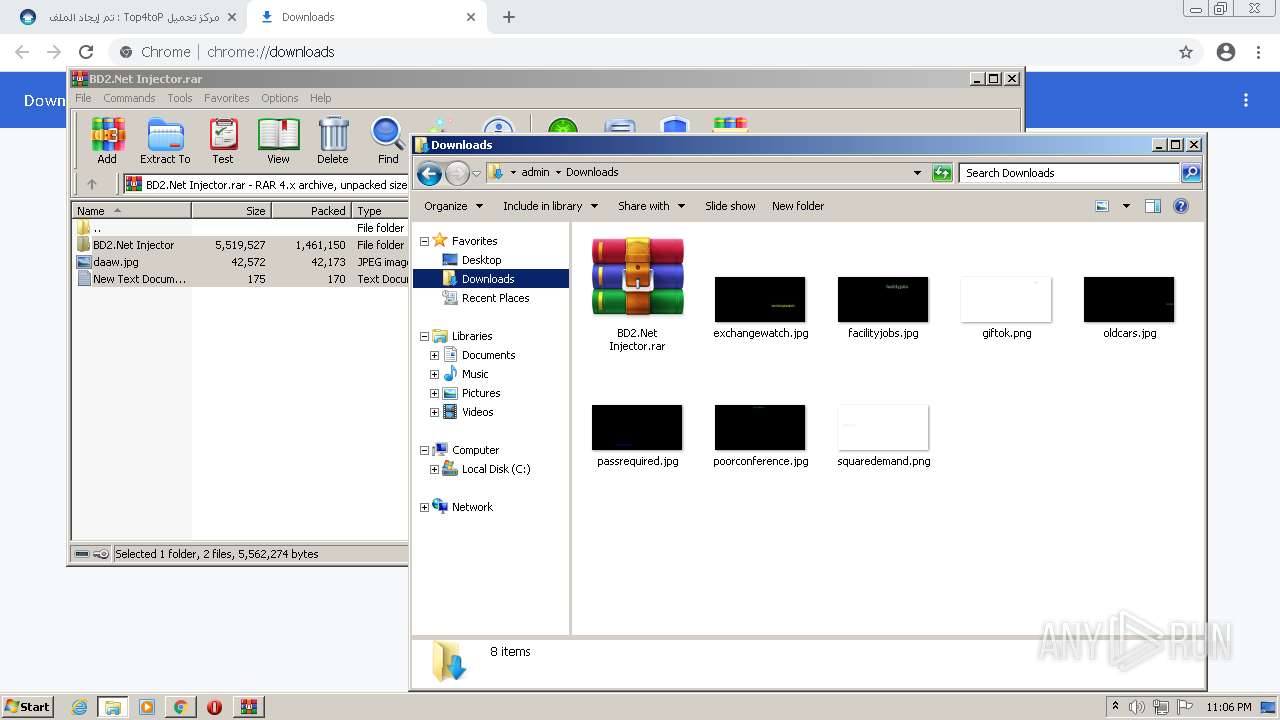
Task: Open the View tool in WinRAR
Action: pyautogui.click(x=278, y=141)
